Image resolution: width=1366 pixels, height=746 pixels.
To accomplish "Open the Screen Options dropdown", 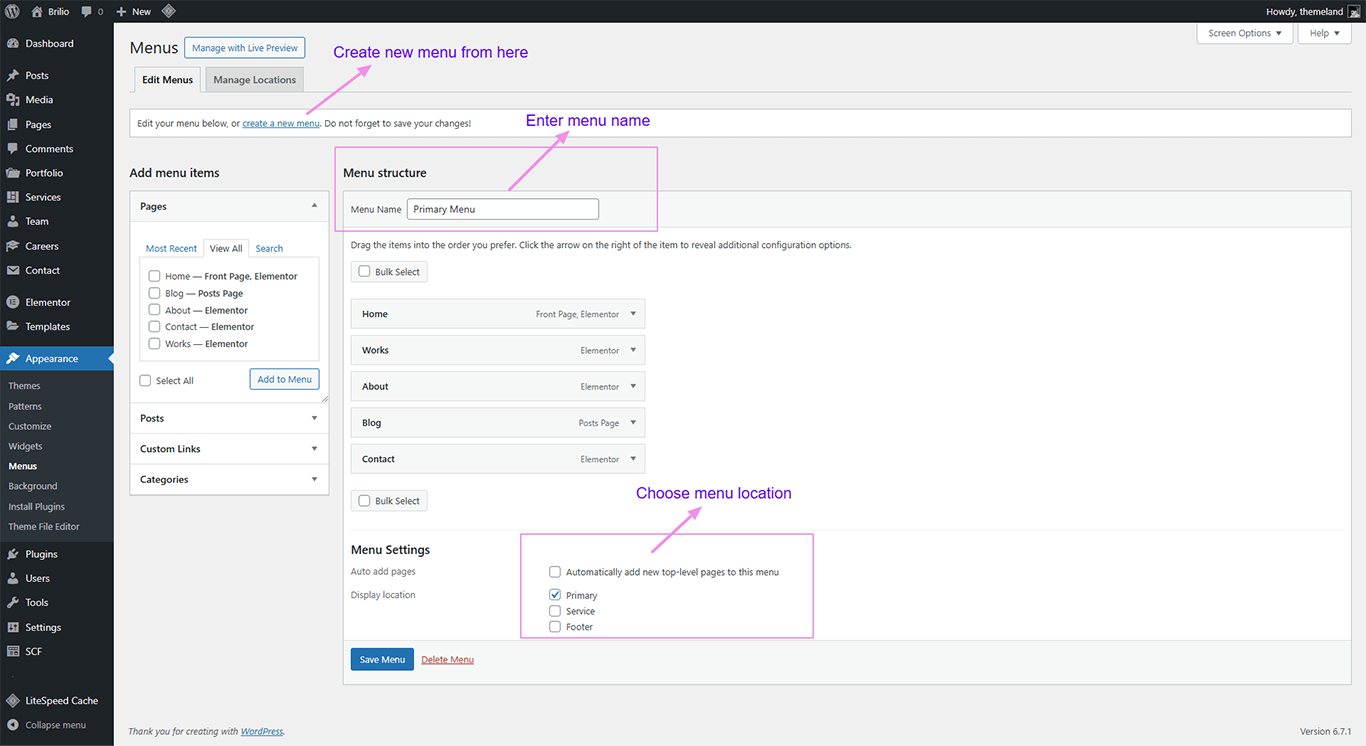I will [x=1244, y=33].
